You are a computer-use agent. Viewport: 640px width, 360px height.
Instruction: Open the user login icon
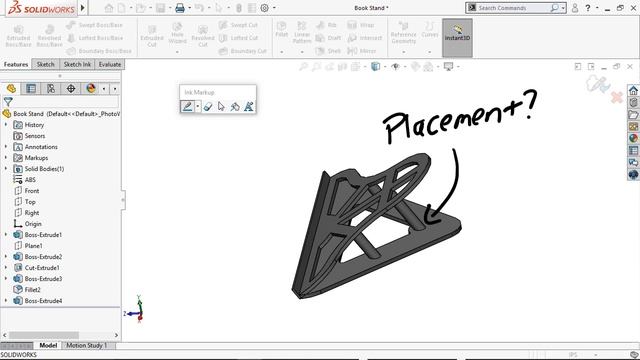(x=575, y=8)
